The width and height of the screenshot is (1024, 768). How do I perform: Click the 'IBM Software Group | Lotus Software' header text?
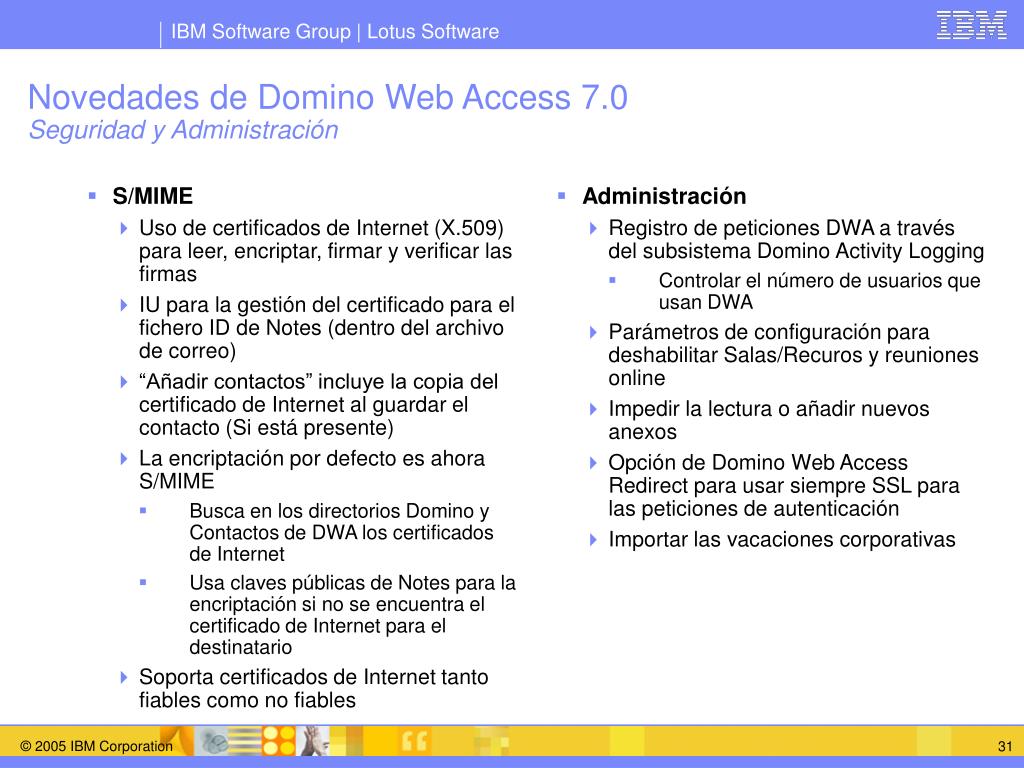(335, 31)
